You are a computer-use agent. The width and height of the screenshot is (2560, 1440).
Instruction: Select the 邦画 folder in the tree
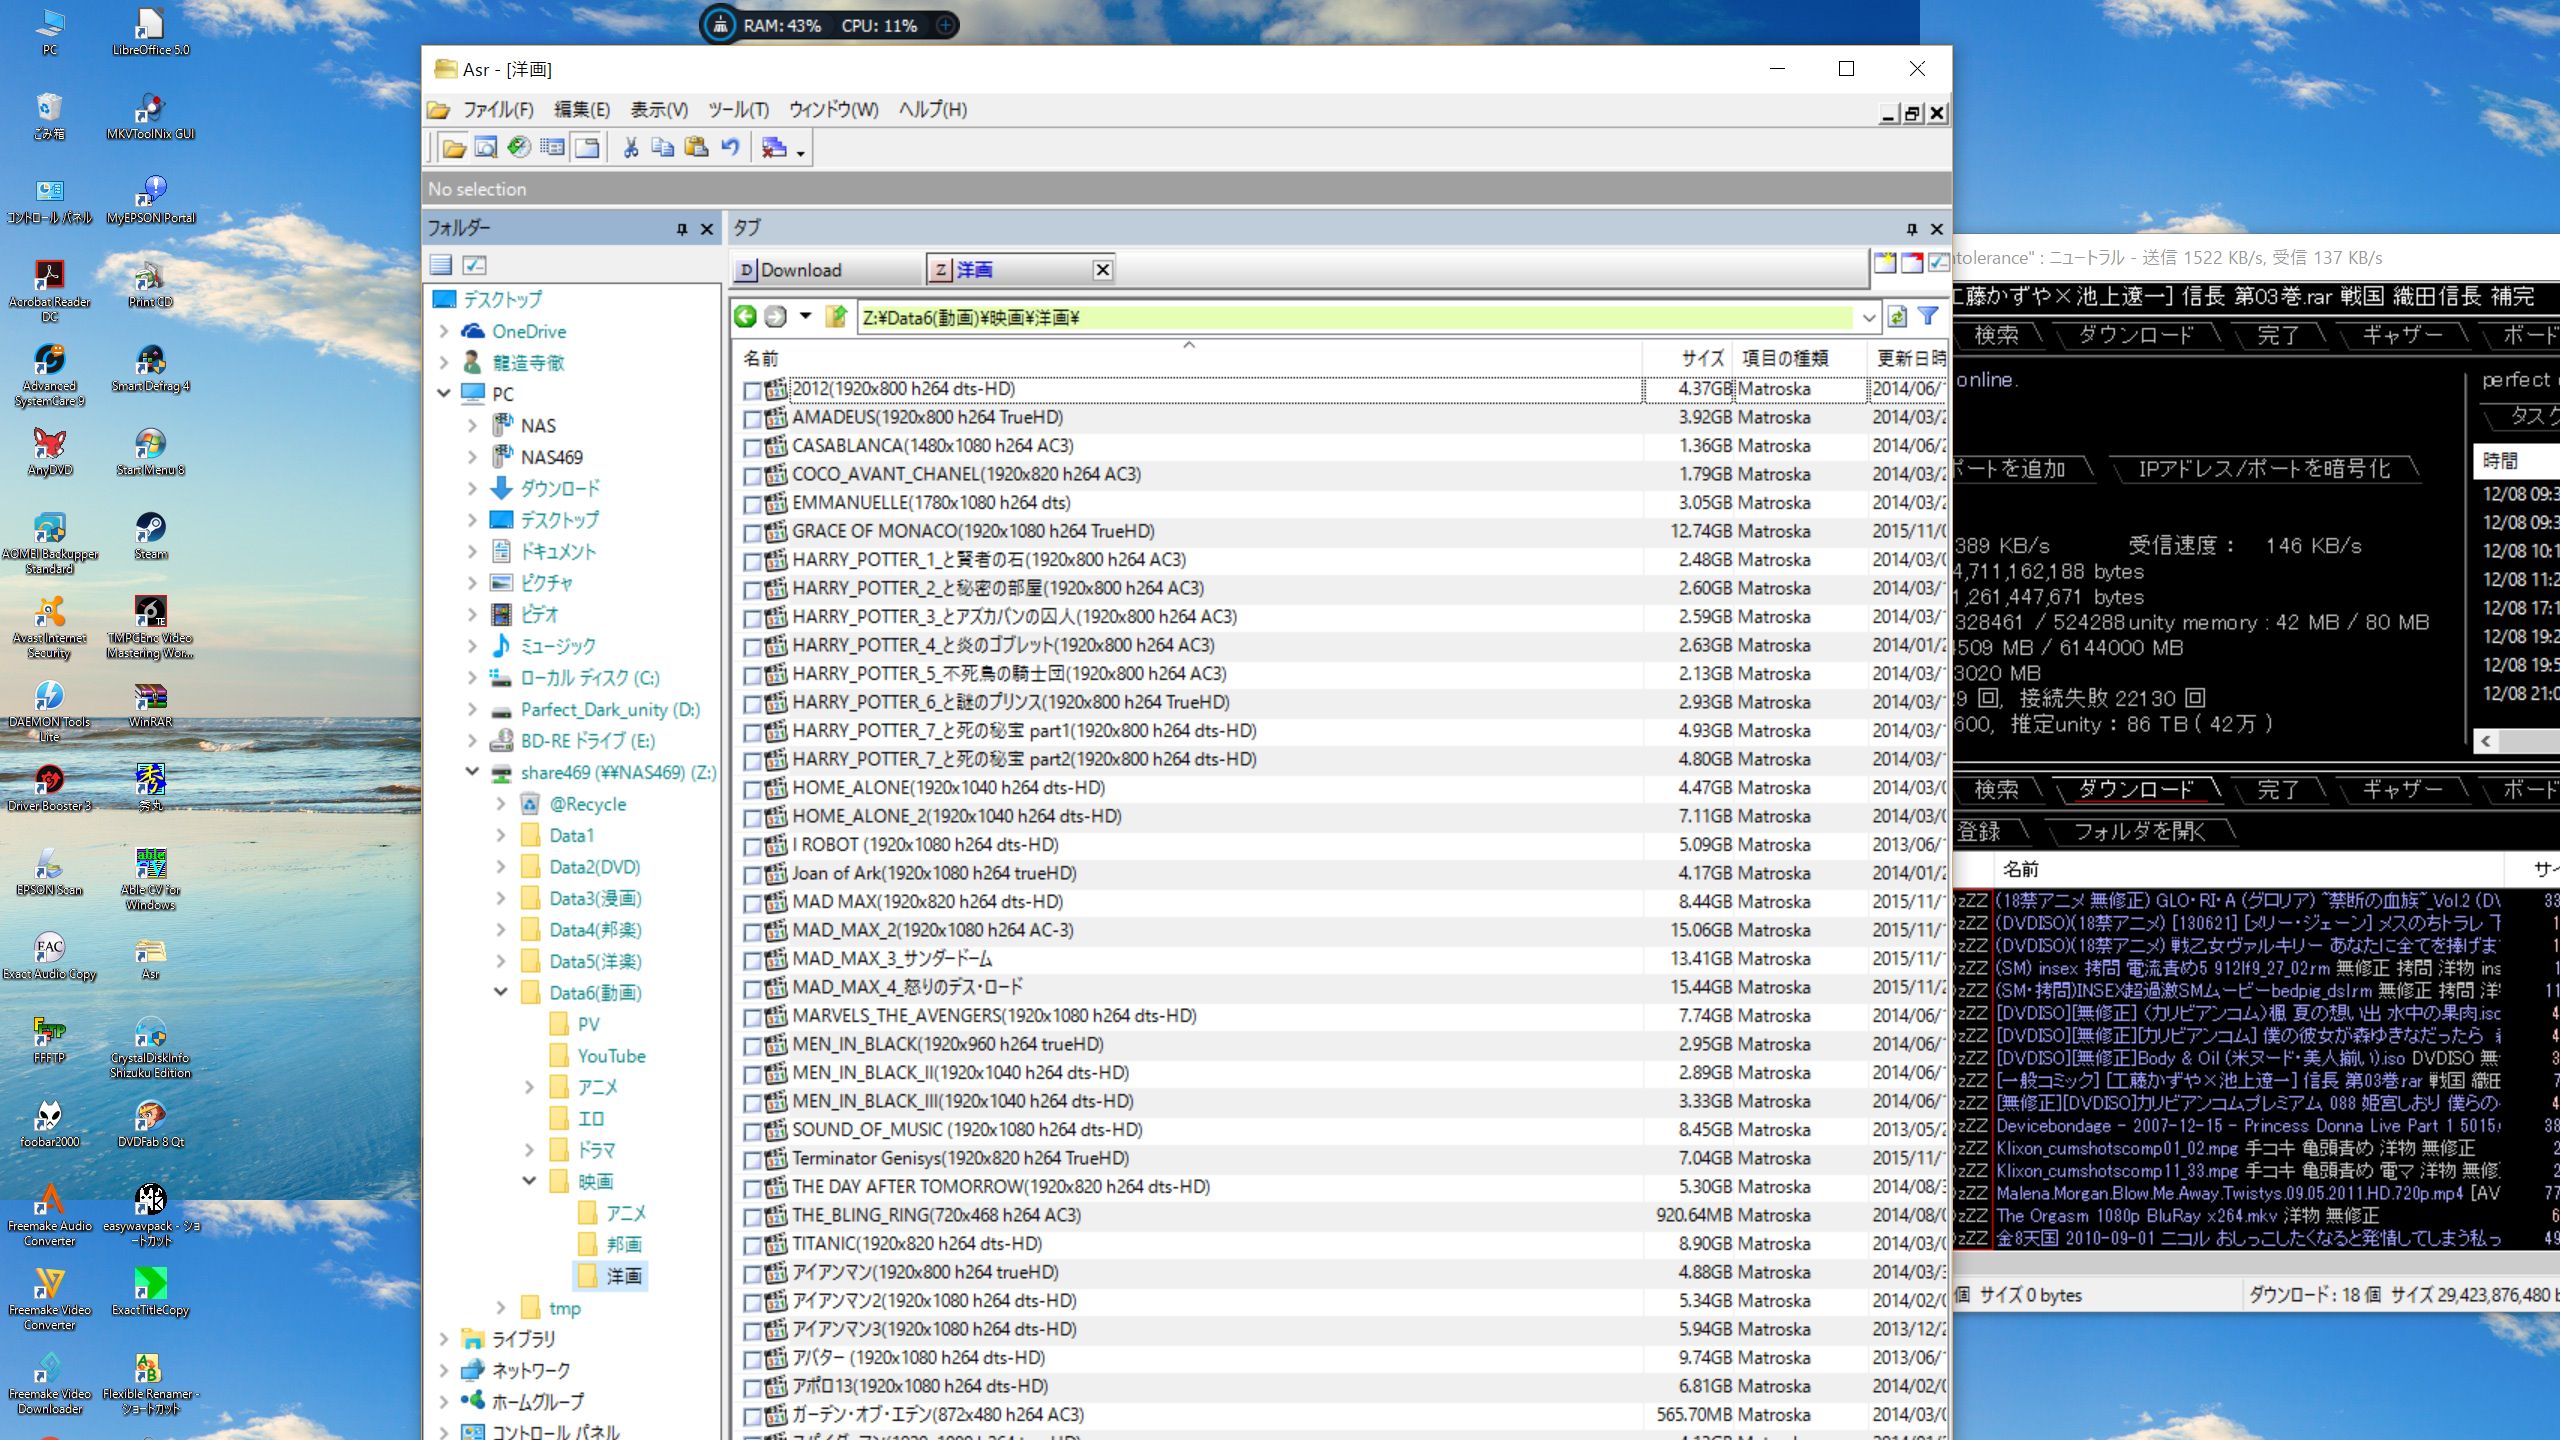click(624, 1244)
